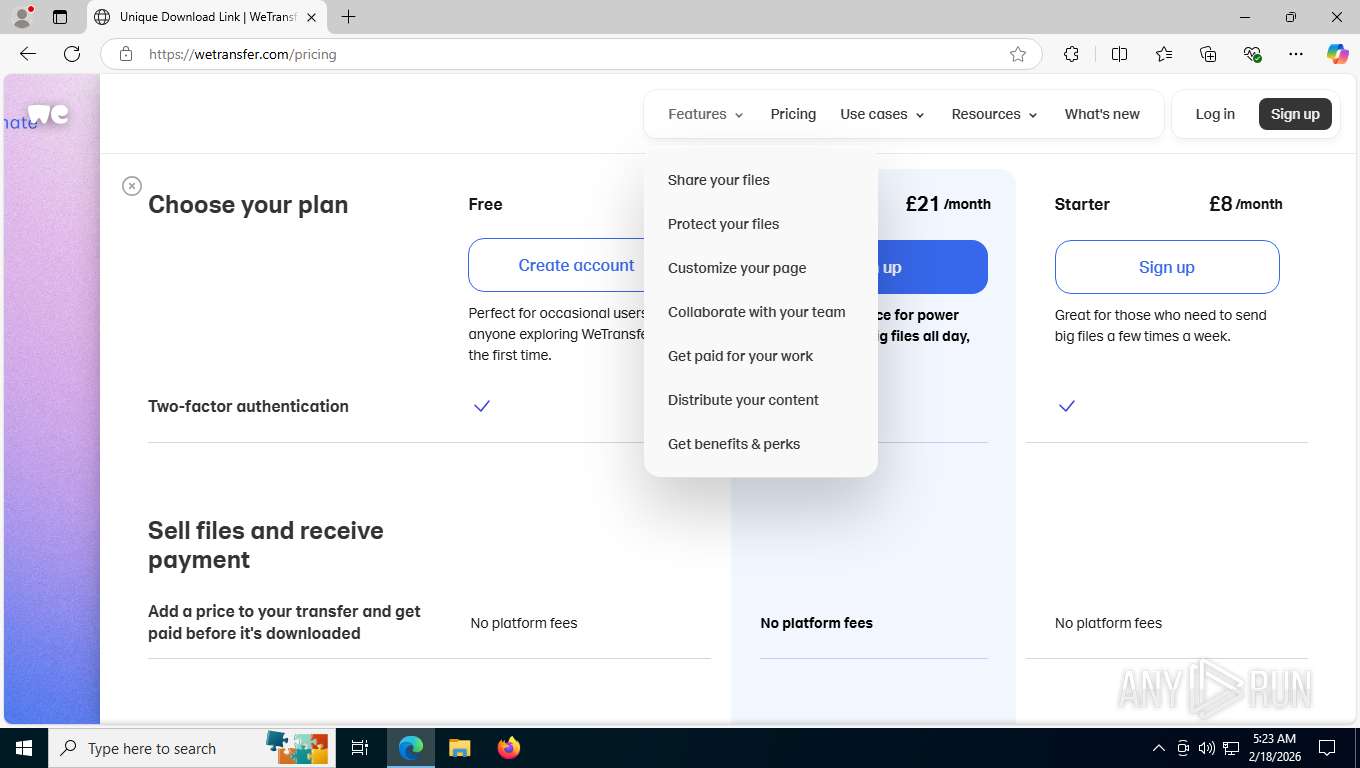Click No platform fees under the Starter column

click(x=1108, y=623)
